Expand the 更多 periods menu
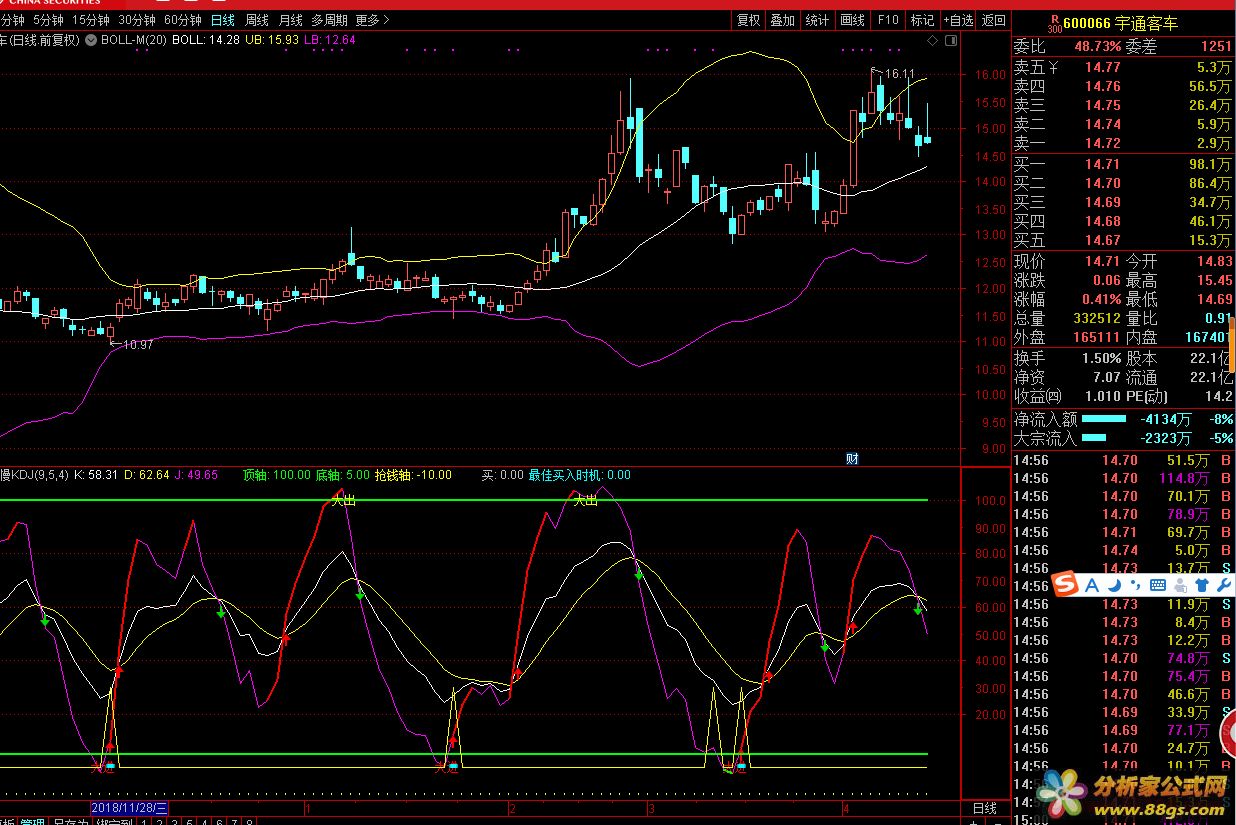This screenshot has width=1236, height=825. (x=372, y=20)
